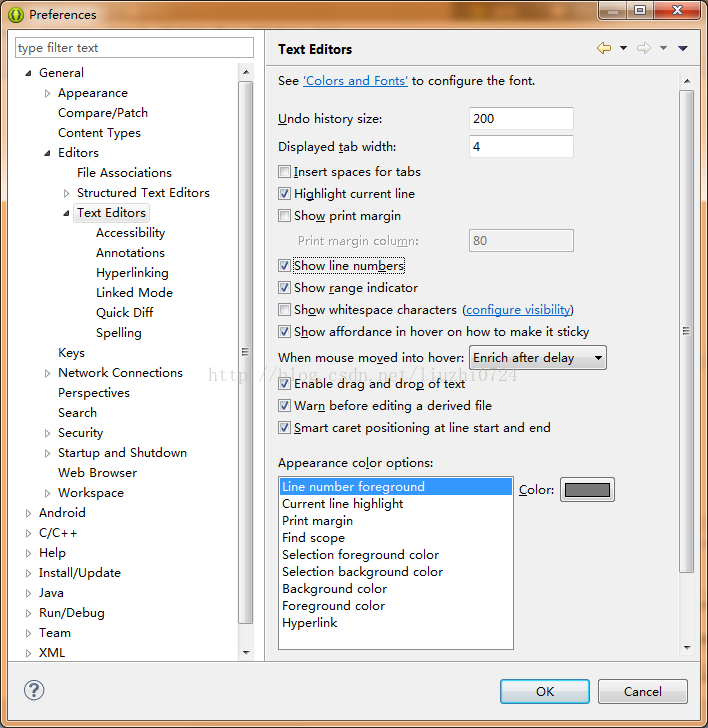Select 'Print margin' color option
708x728 pixels.
(x=396, y=521)
